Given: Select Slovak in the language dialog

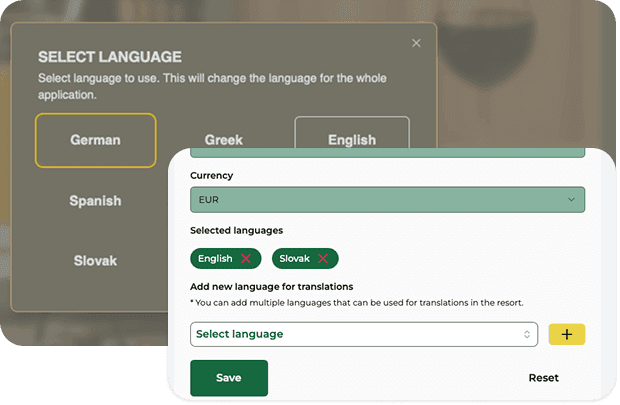Looking at the screenshot, I should pyautogui.click(x=95, y=261).
